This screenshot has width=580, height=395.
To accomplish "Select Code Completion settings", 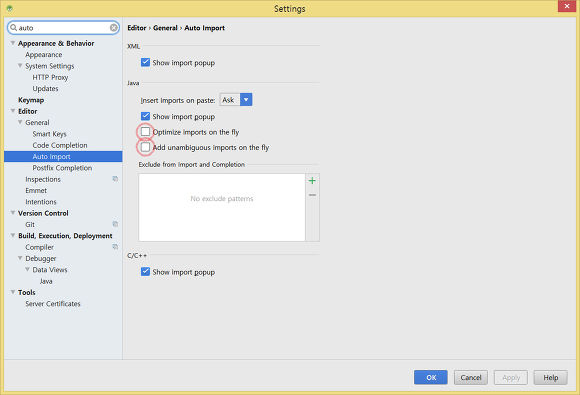I will point(60,145).
